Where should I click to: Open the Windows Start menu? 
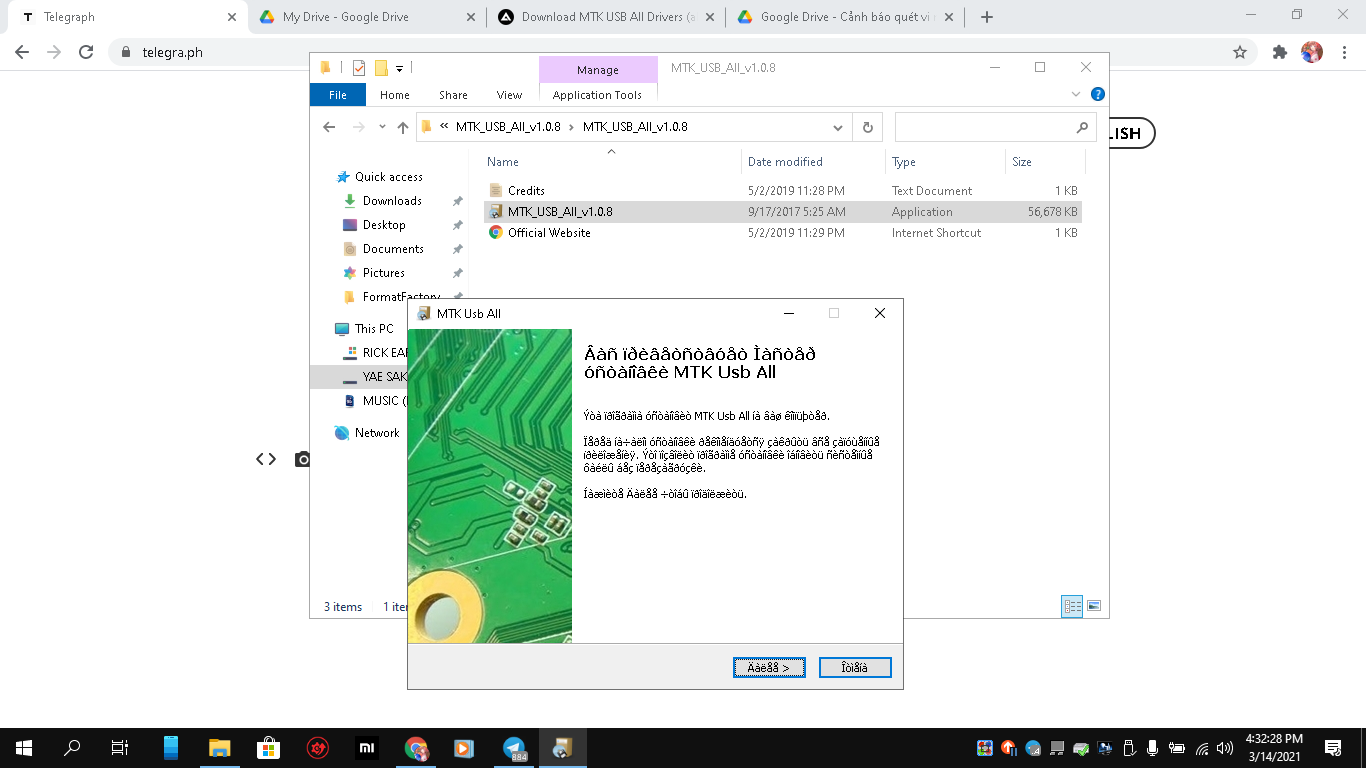coord(24,748)
